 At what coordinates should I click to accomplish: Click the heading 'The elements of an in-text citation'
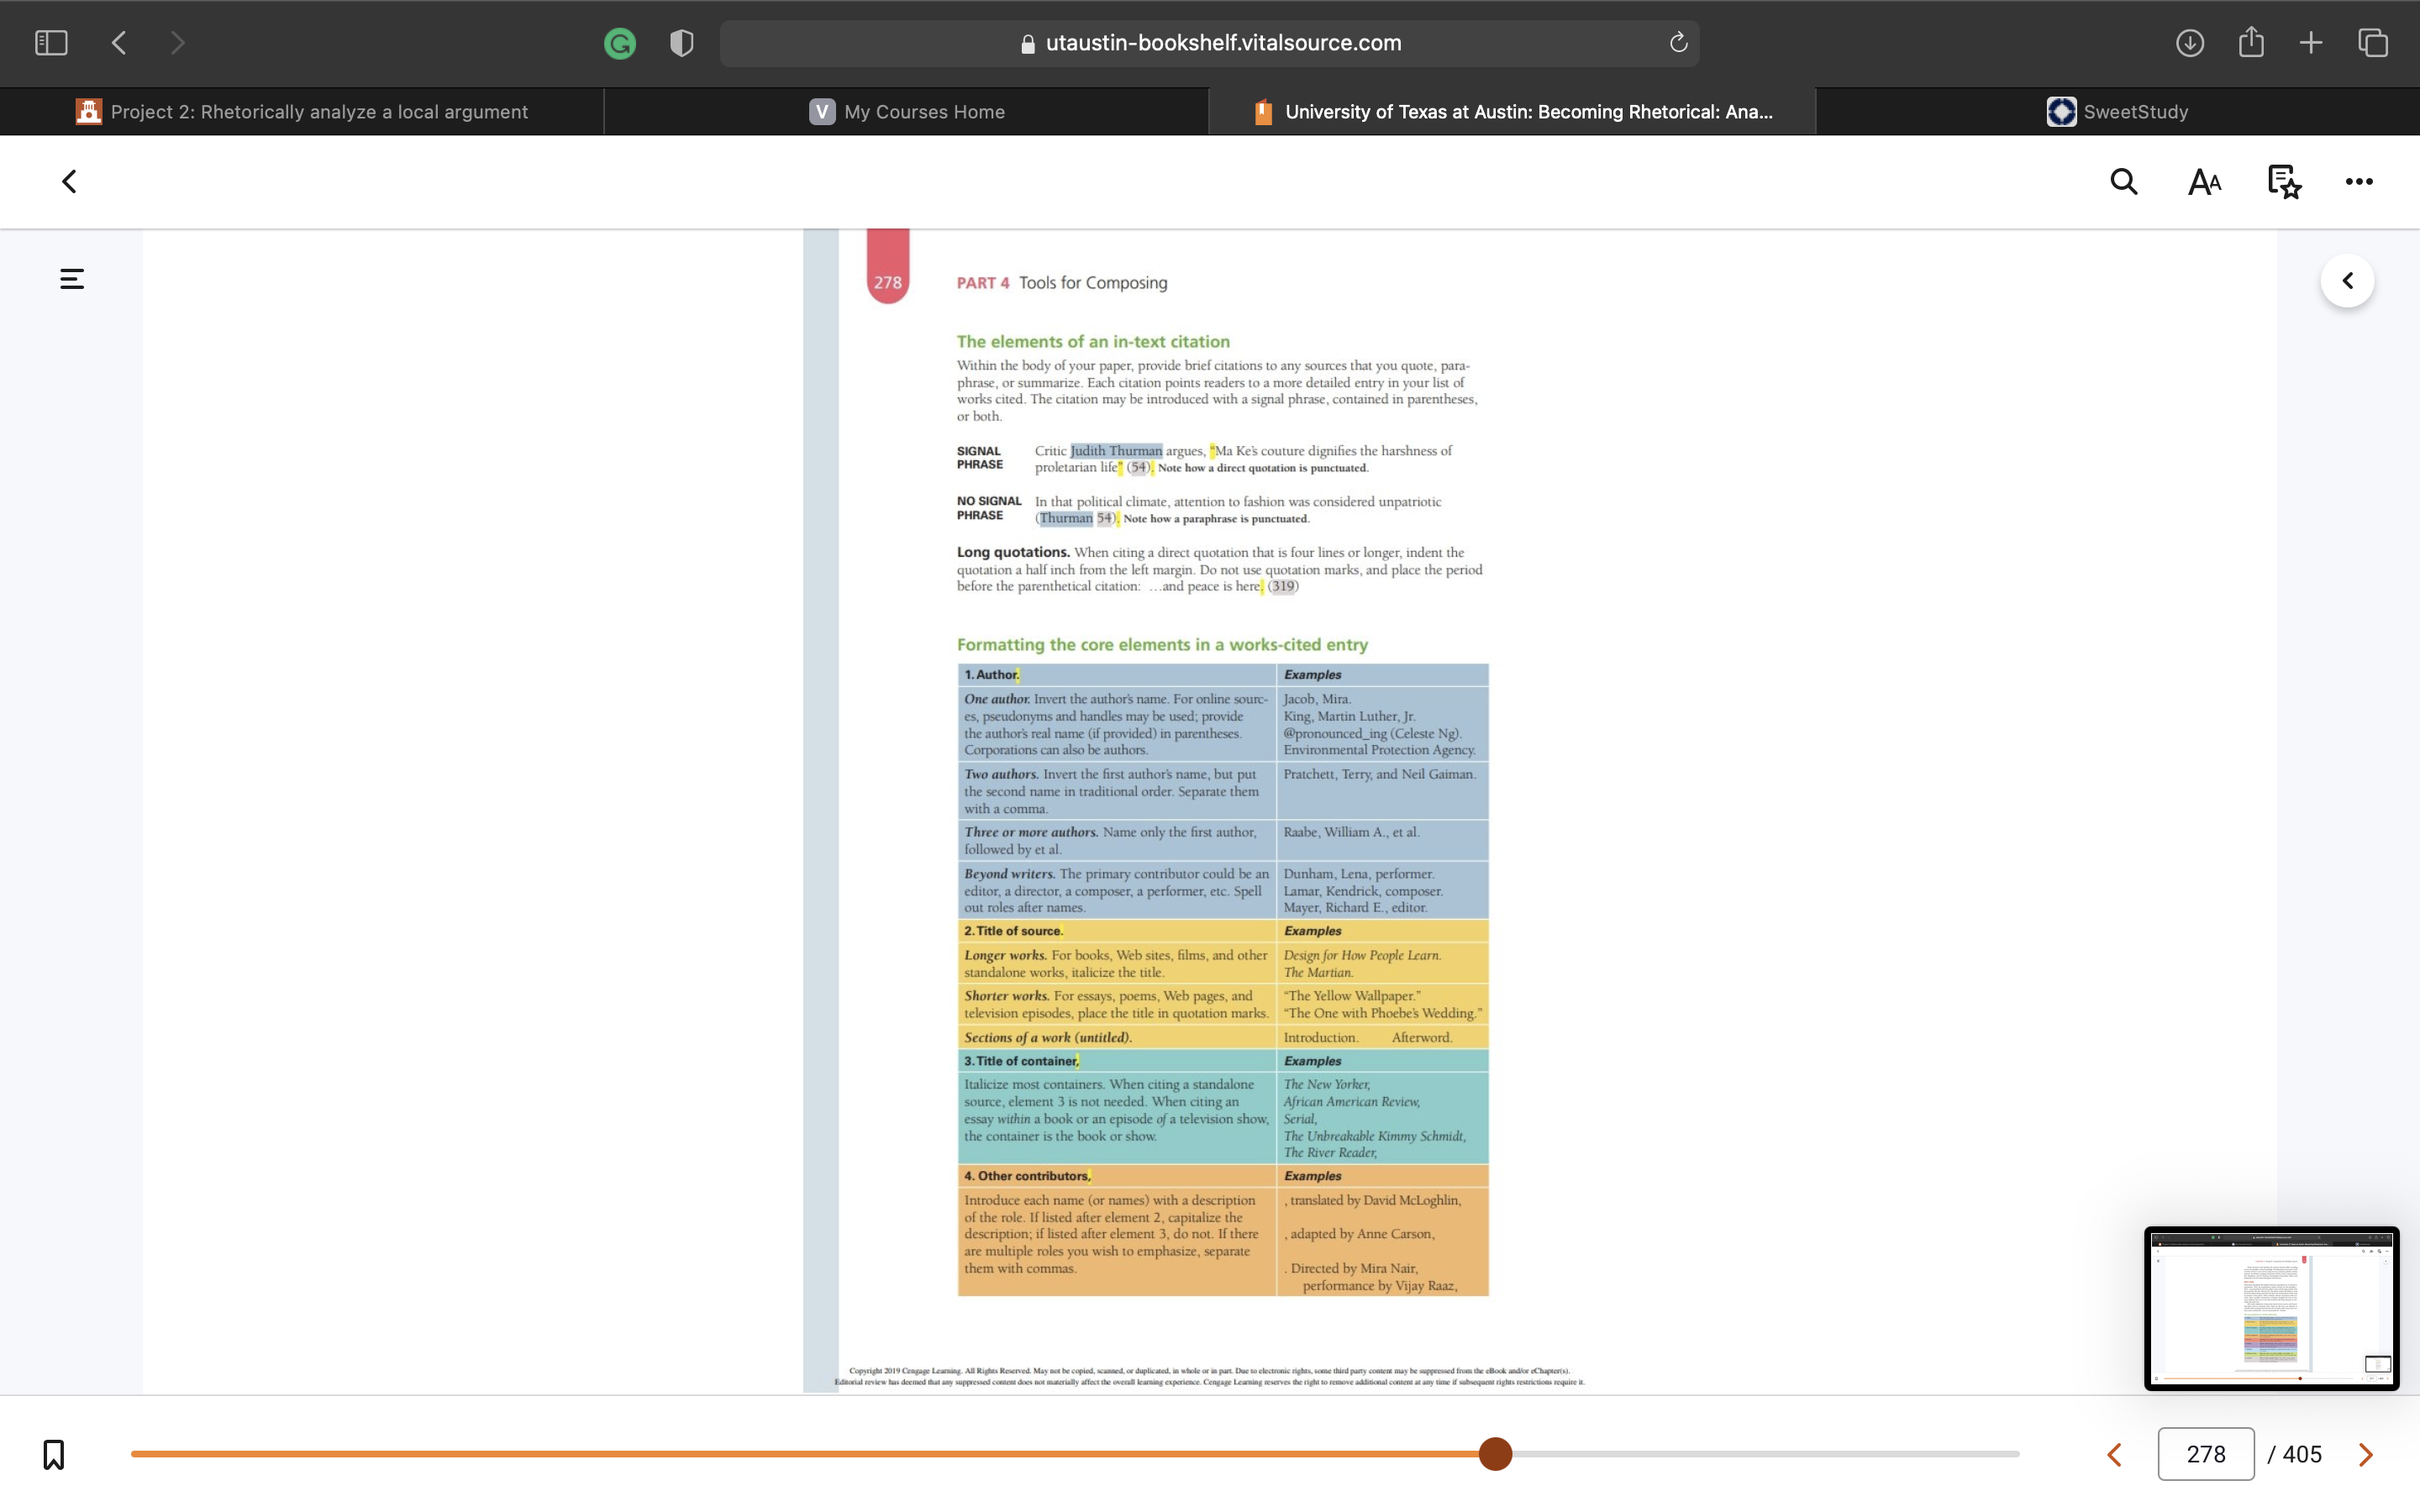coord(1093,342)
